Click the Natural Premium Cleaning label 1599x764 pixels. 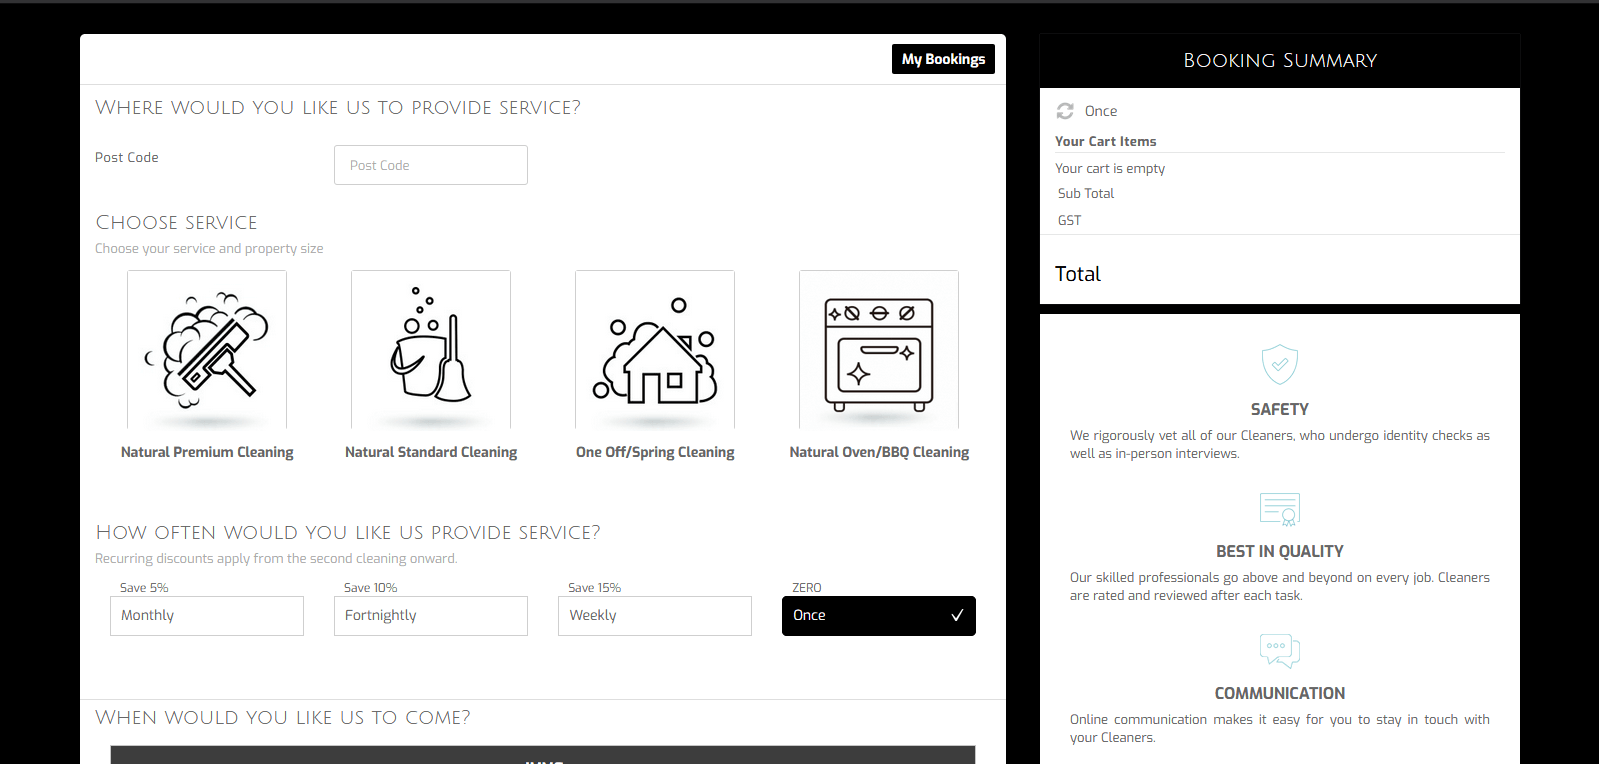pyautogui.click(x=207, y=452)
